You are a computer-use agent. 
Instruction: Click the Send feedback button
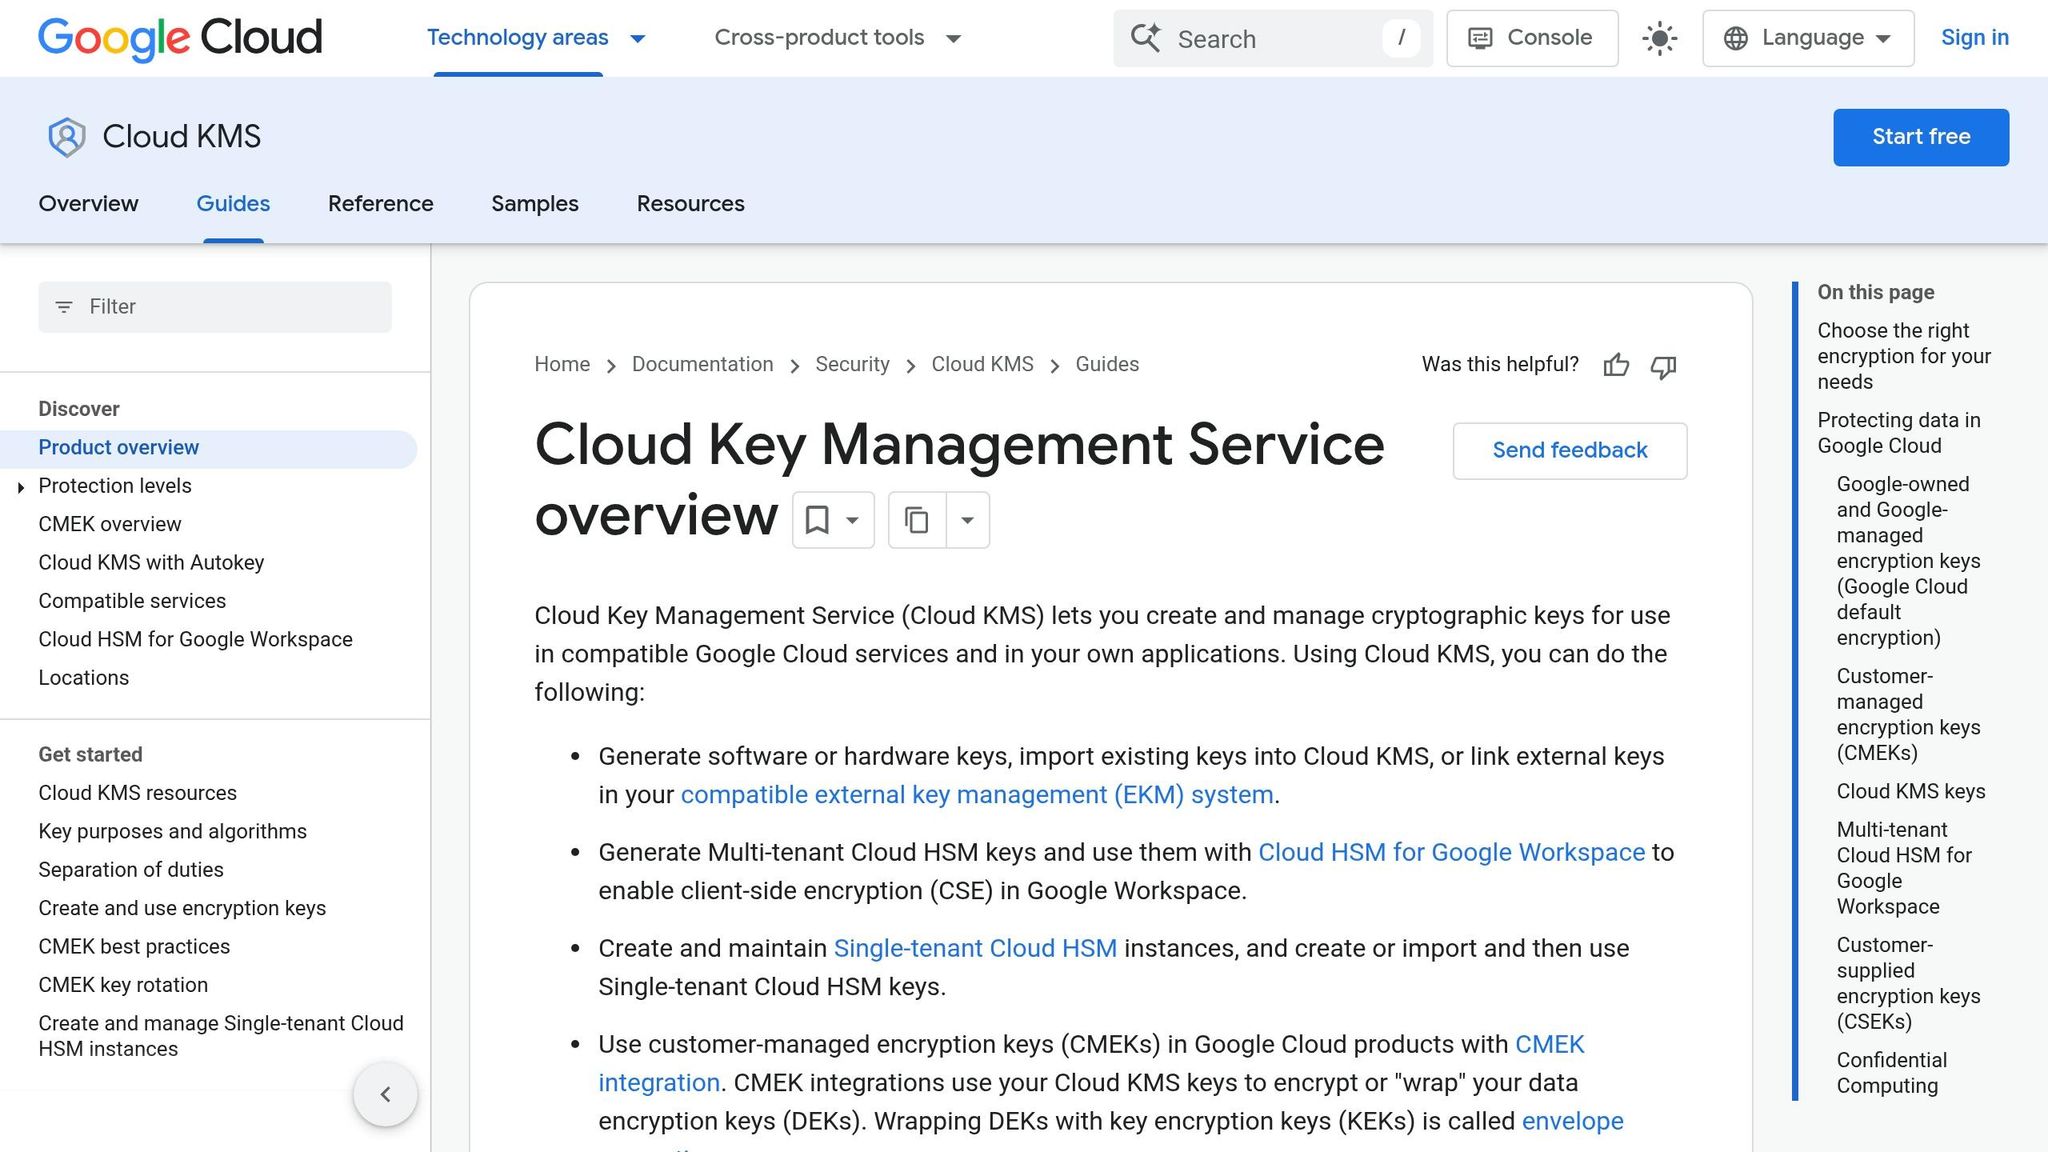(1570, 451)
